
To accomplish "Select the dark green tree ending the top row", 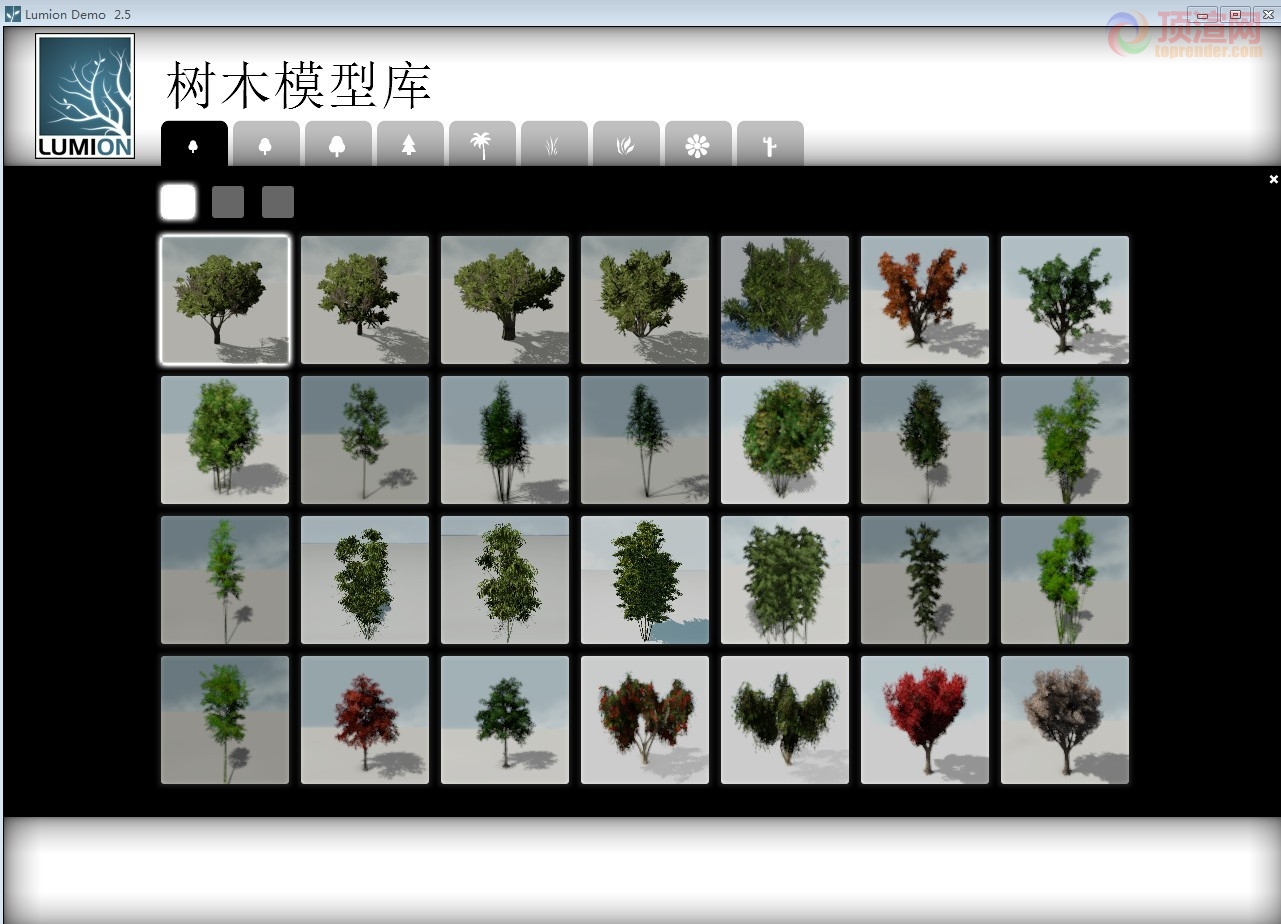I will point(1065,300).
